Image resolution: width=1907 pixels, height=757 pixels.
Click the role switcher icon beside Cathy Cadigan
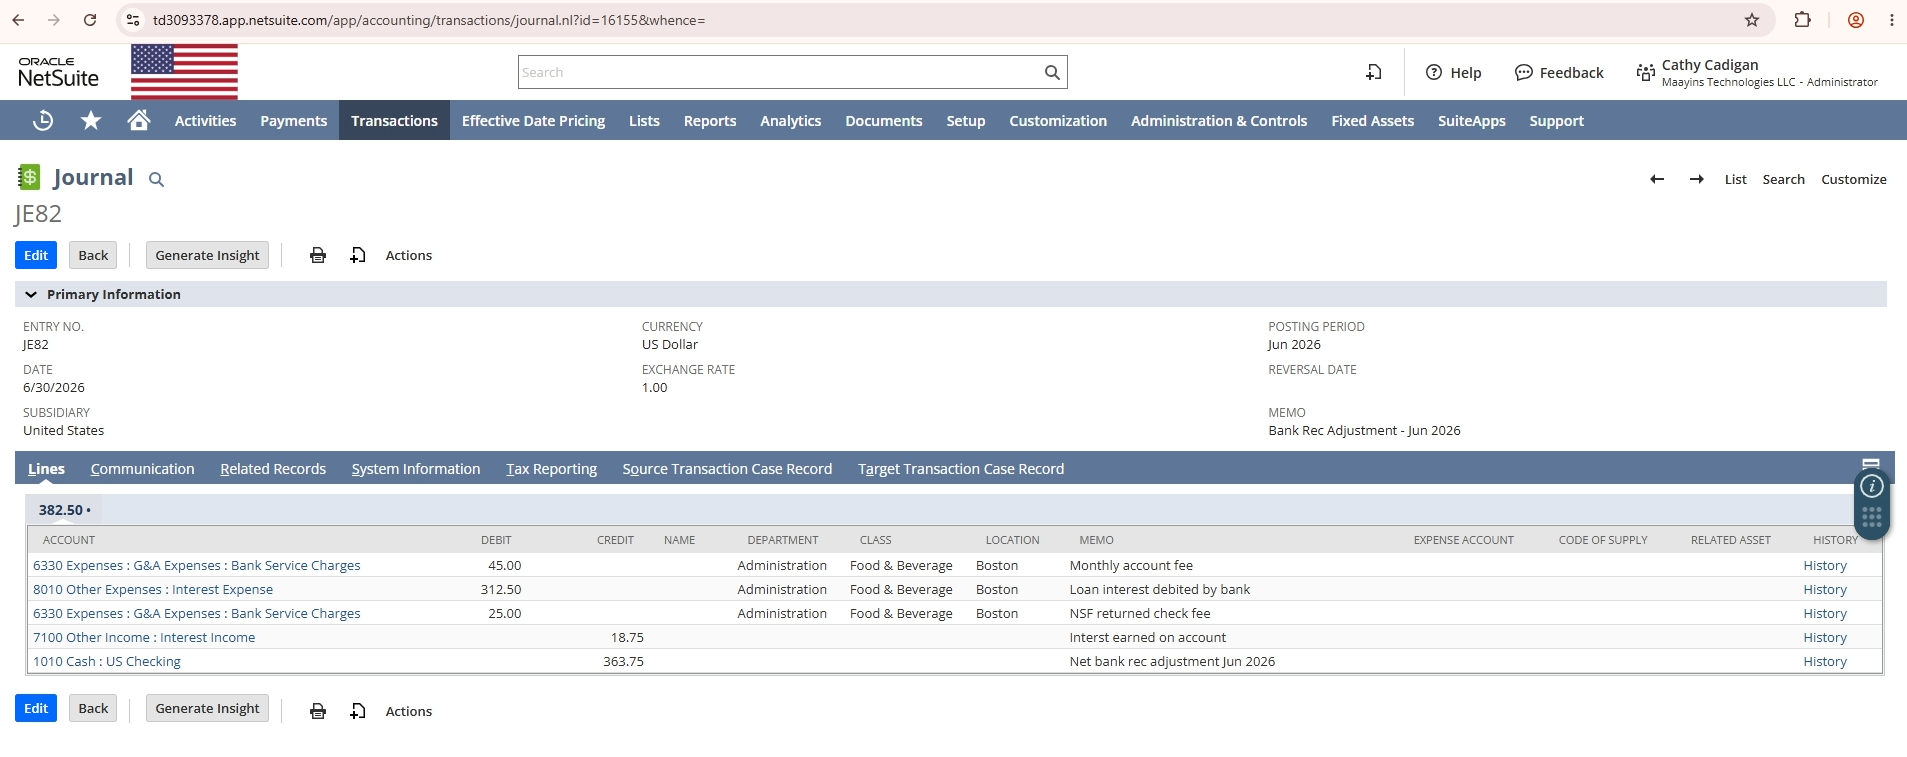pyautogui.click(x=1645, y=72)
